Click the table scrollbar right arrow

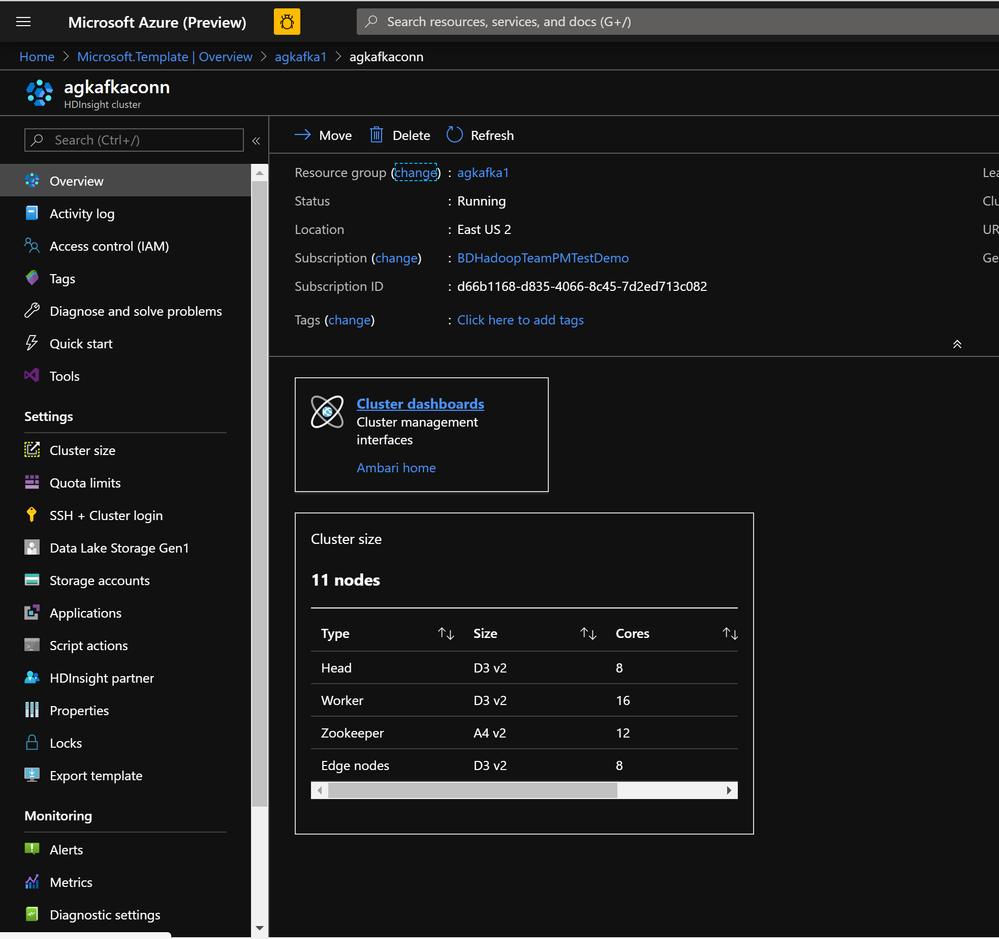pyautogui.click(x=729, y=791)
